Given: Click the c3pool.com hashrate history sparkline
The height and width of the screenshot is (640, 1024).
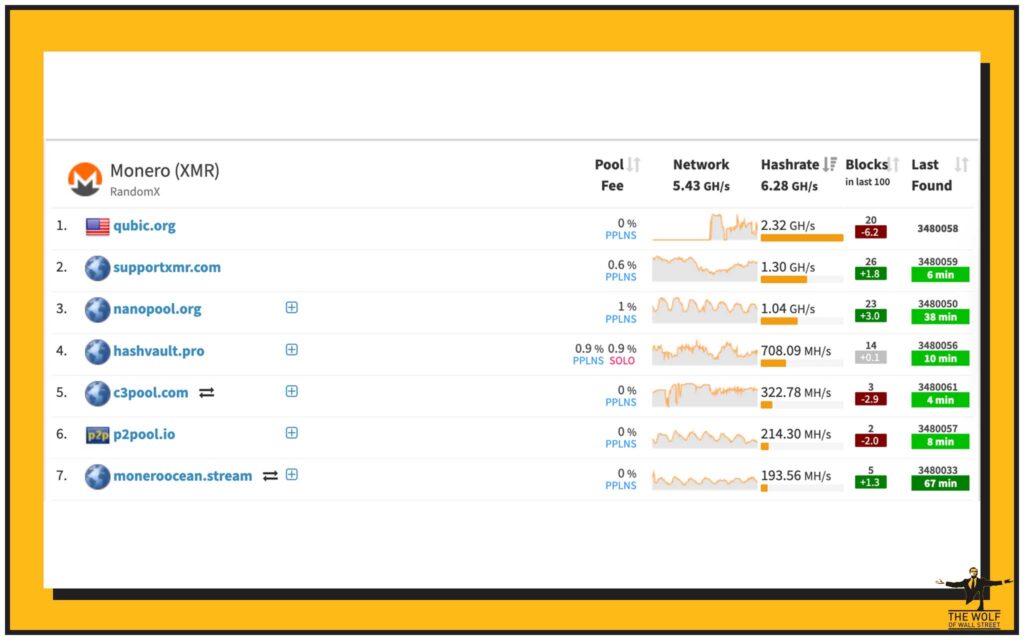Looking at the screenshot, I should point(705,394).
